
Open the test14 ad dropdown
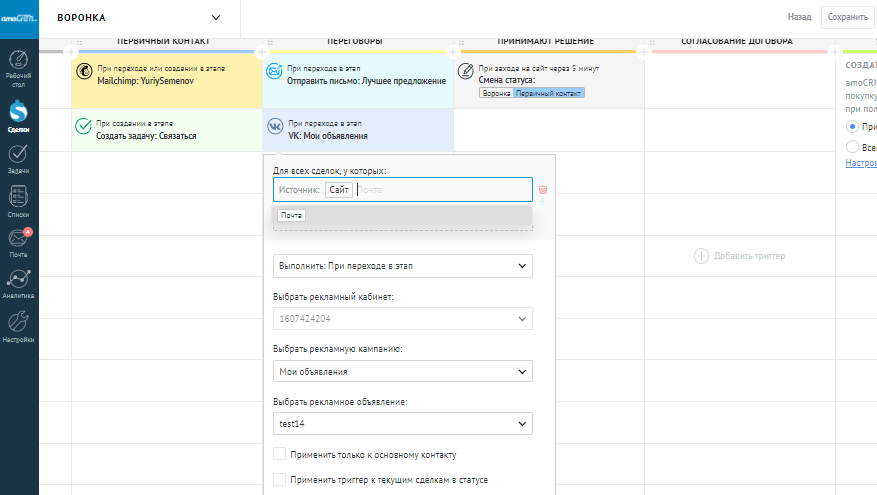point(402,425)
